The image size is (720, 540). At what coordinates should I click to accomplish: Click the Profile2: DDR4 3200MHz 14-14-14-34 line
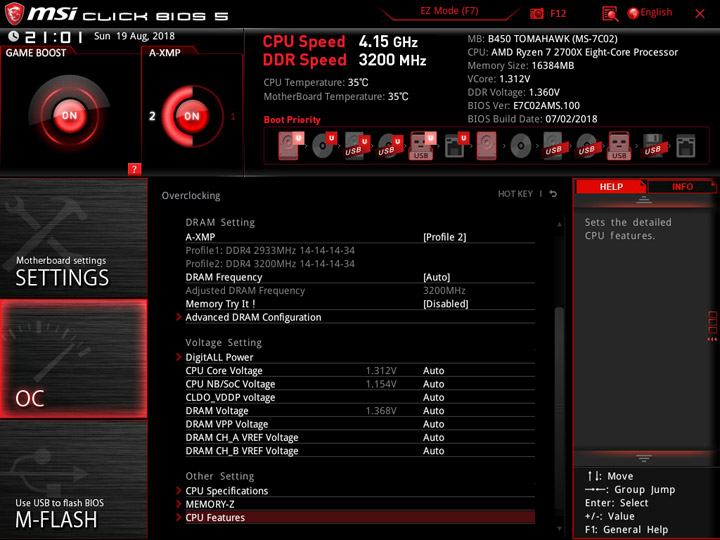(x=270, y=264)
